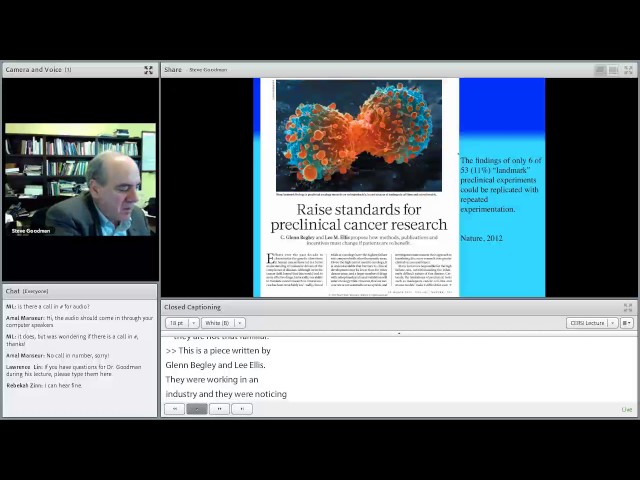
Task: Click the highlighted play captions button
Action: pyautogui.click(x=197, y=409)
